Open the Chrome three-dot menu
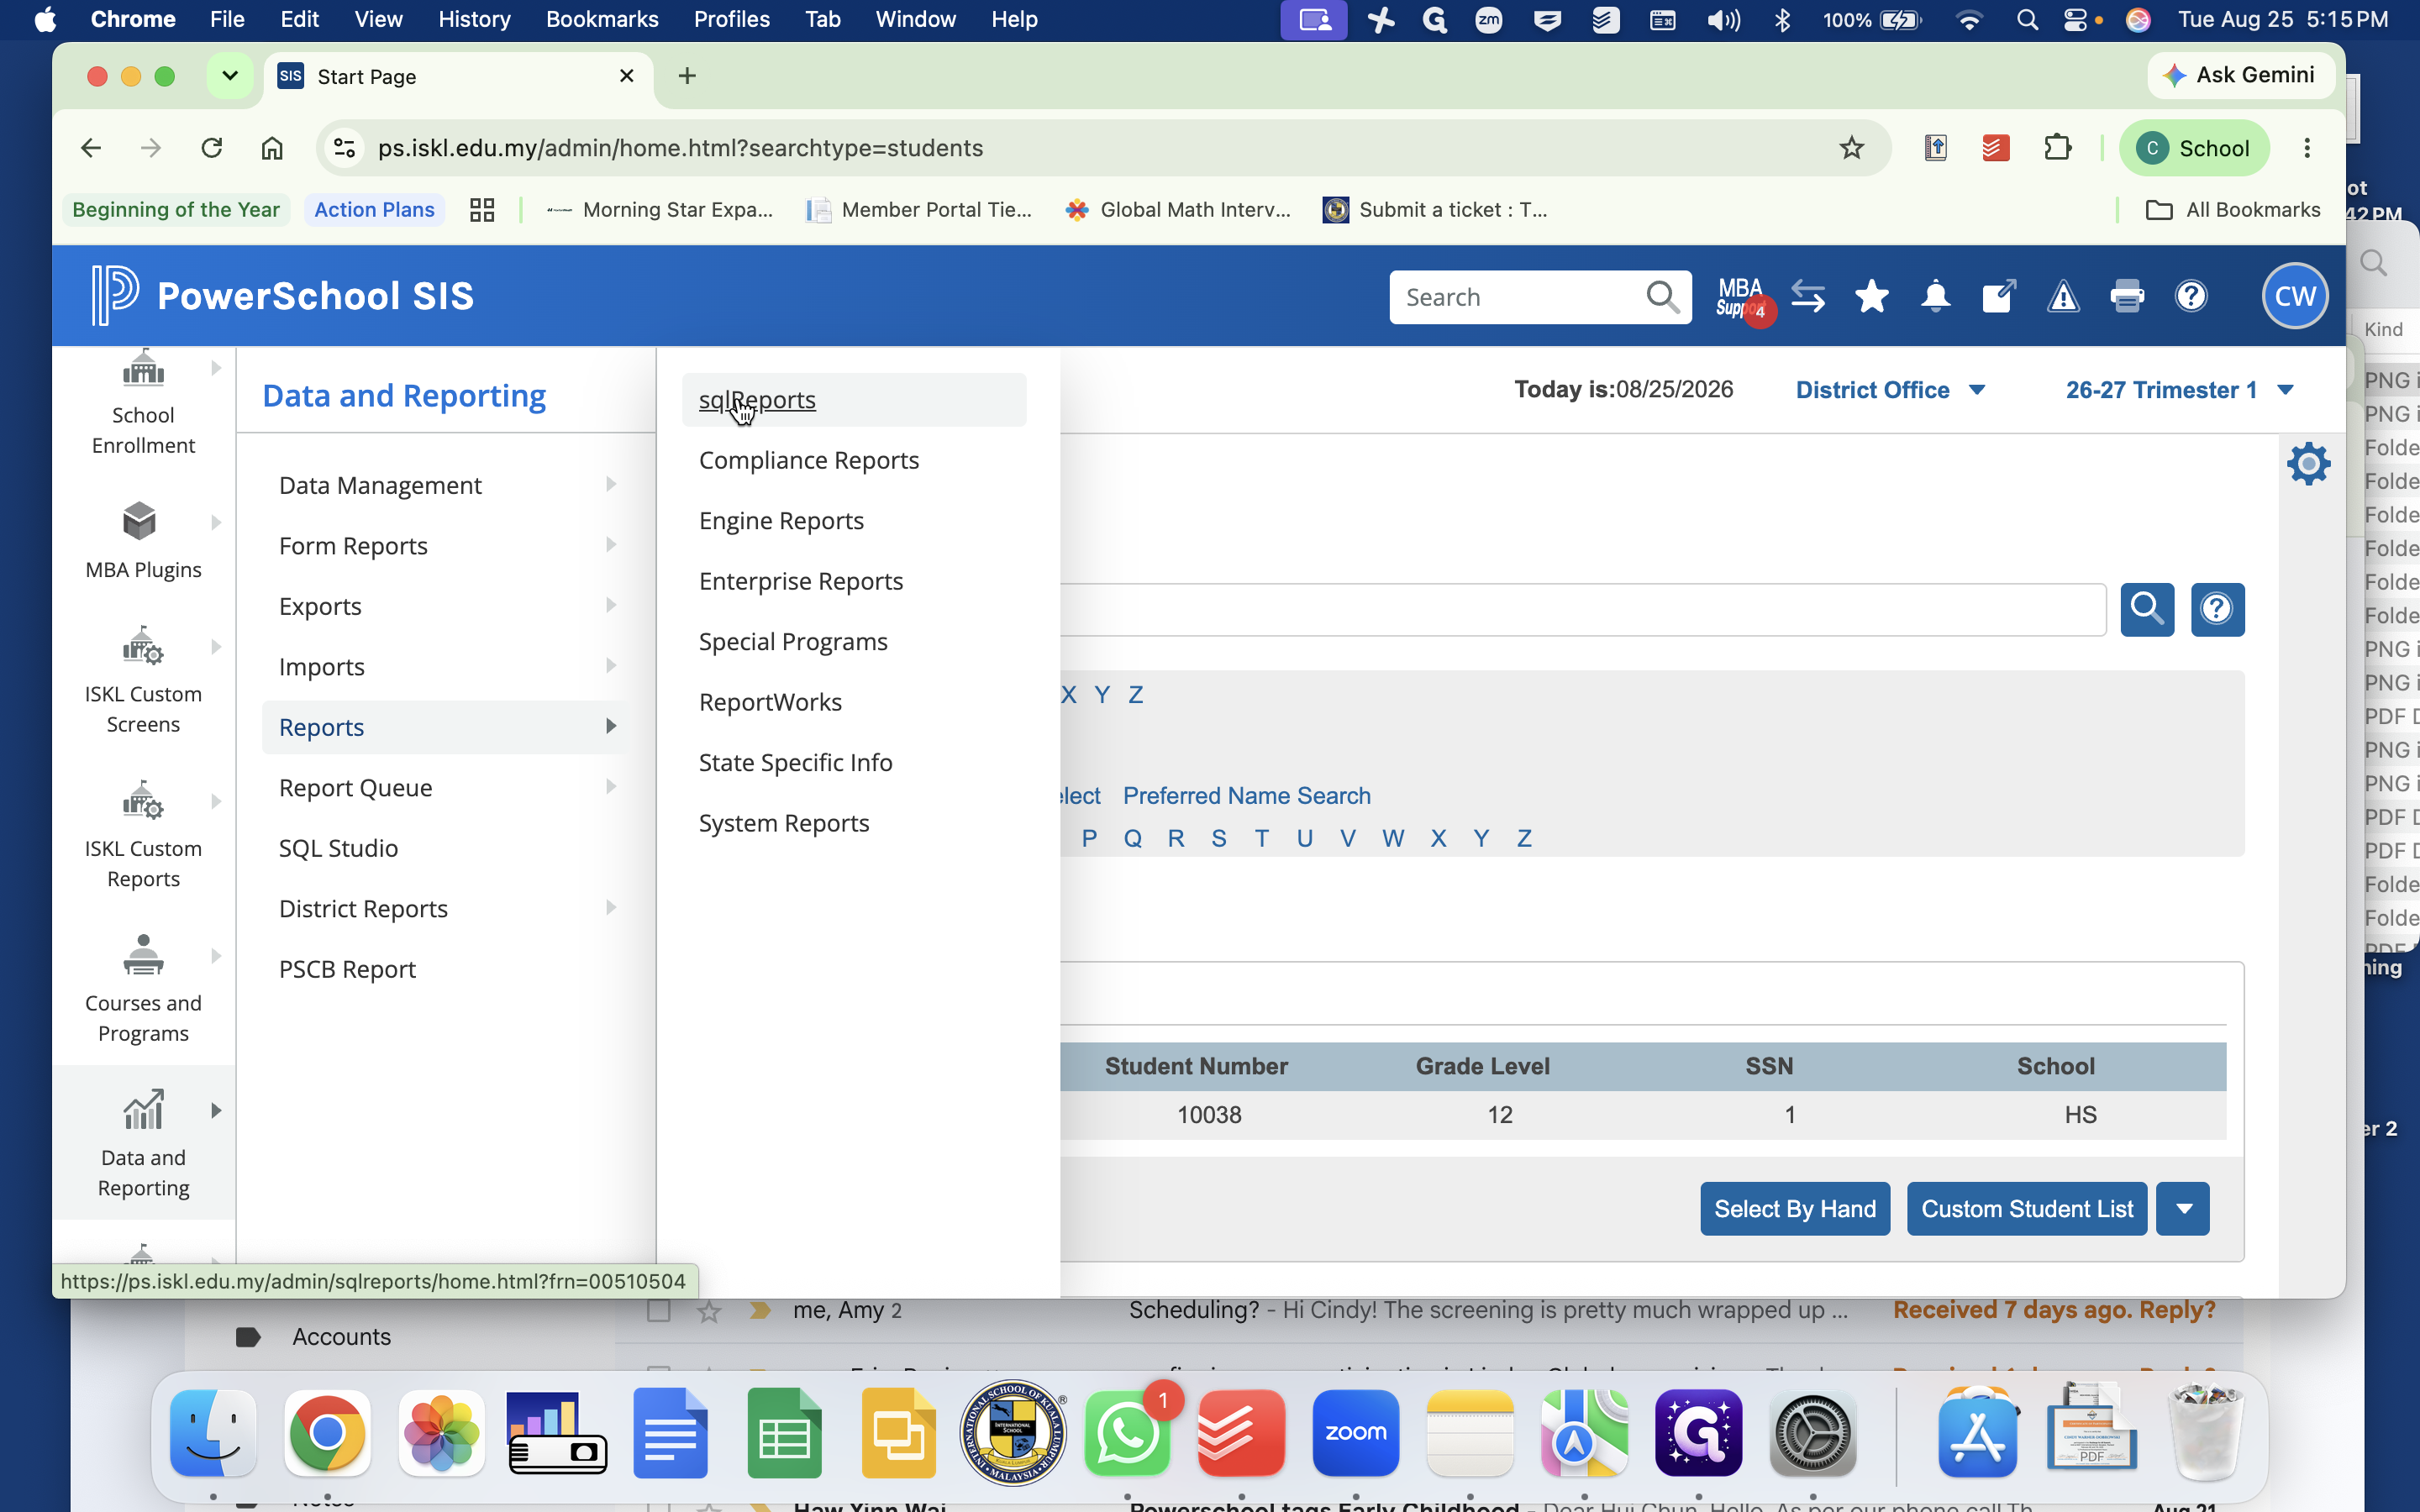The height and width of the screenshot is (1512, 2420). coord(2307,148)
